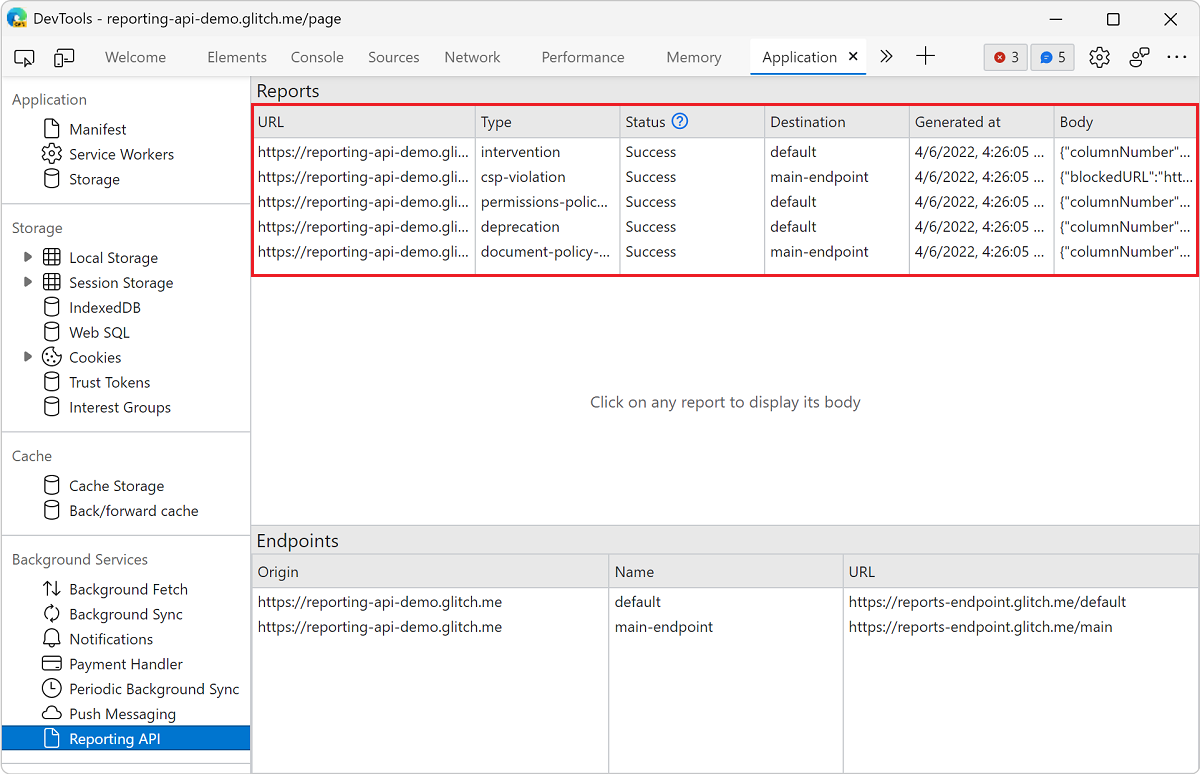The height and width of the screenshot is (774, 1200).
Task: Show hidden panels via the chevron
Action: (x=886, y=57)
